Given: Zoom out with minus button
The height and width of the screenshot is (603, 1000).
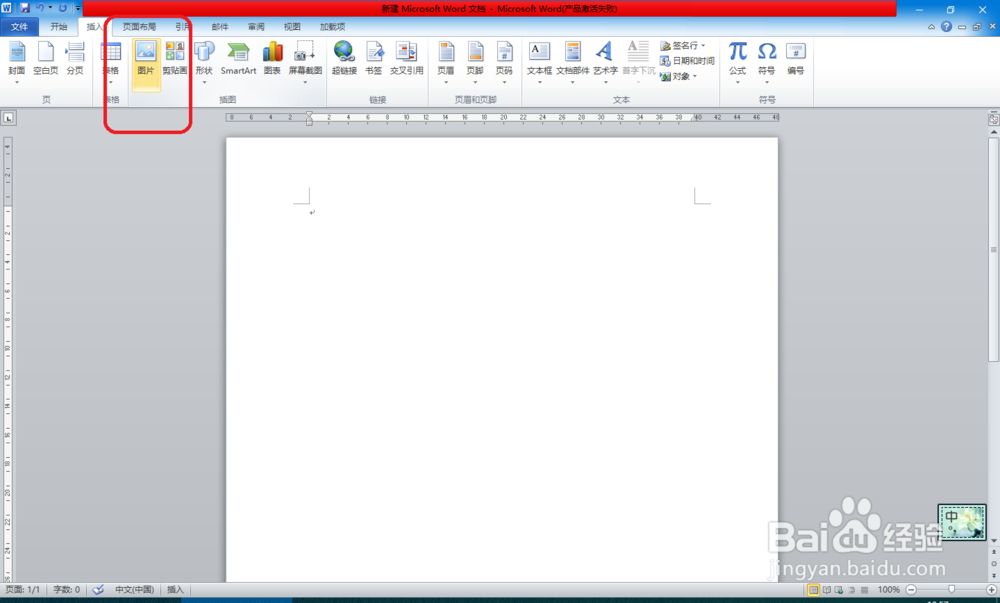Looking at the screenshot, I should [x=911, y=590].
